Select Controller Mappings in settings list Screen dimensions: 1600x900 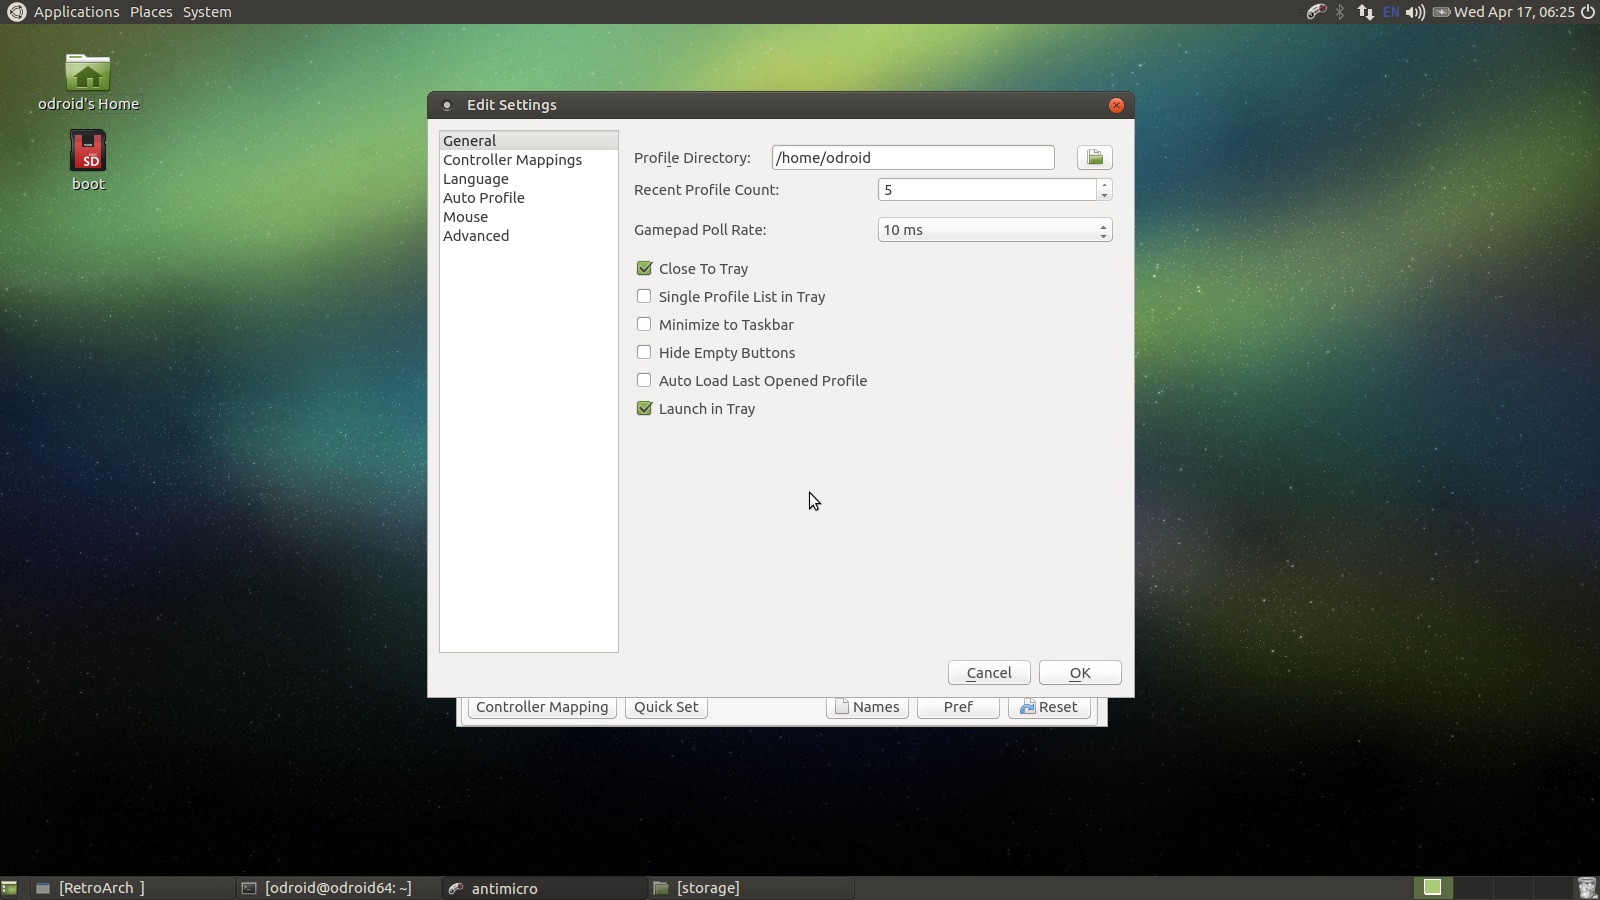pos(512,160)
